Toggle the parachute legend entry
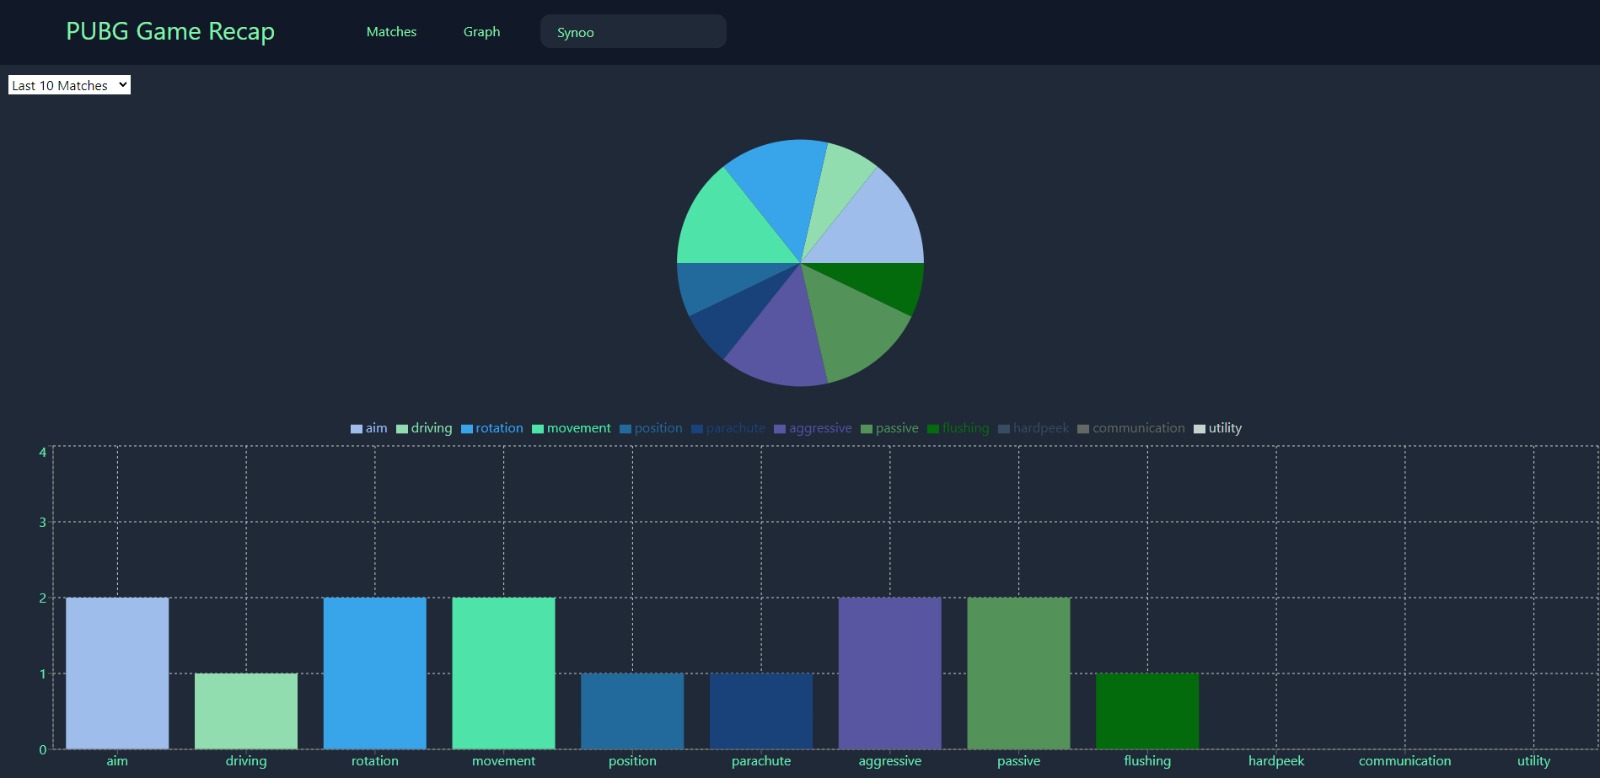Image resolution: width=1600 pixels, height=778 pixels. coord(728,428)
